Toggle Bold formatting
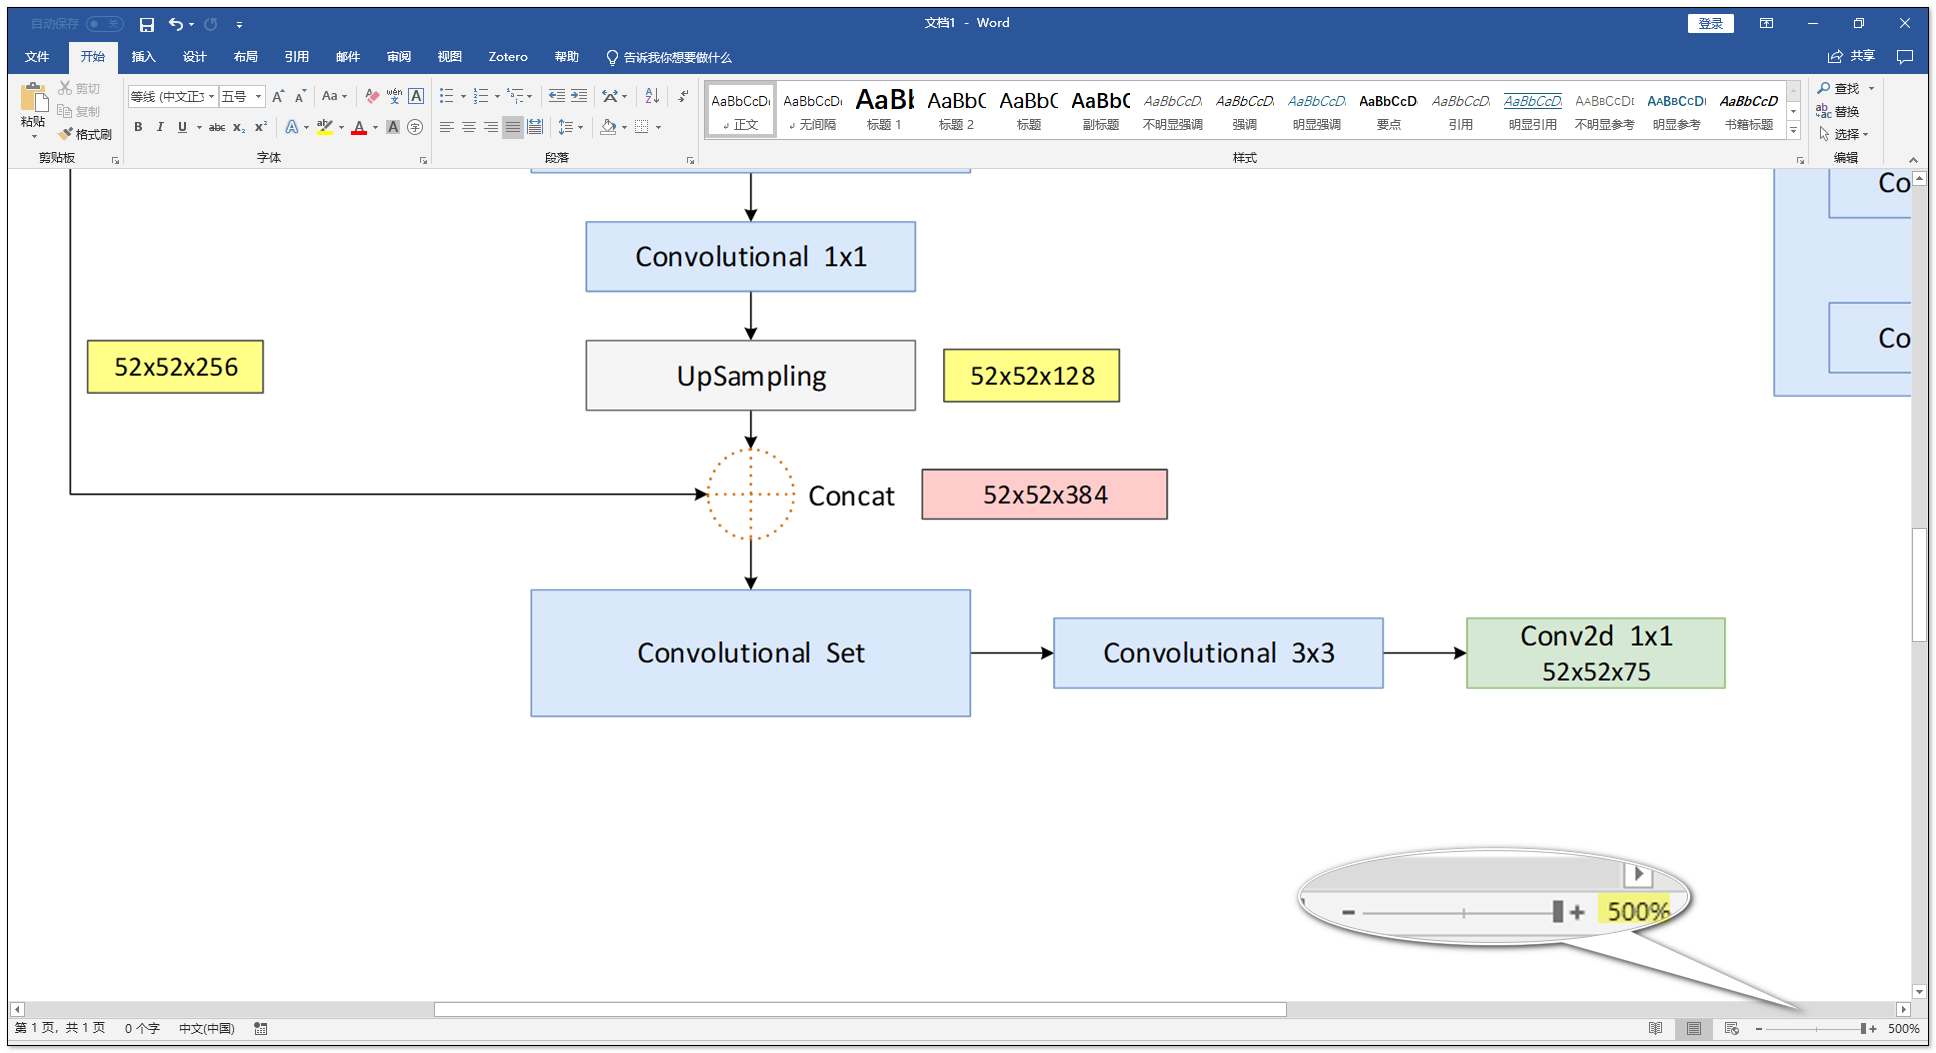The width and height of the screenshot is (1936, 1053). pos(138,127)
